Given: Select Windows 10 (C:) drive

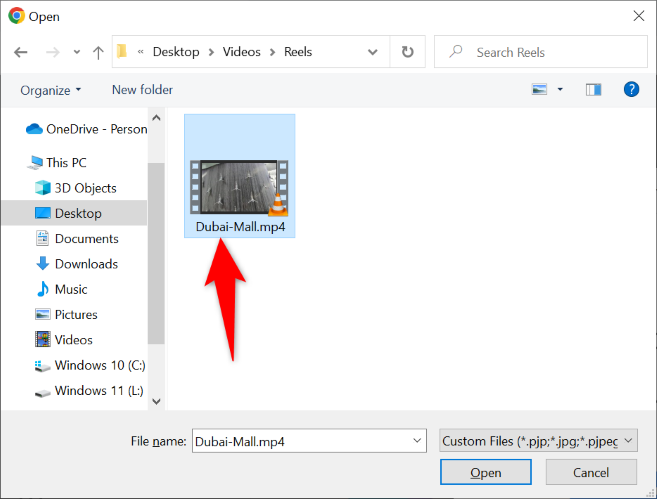Looking at the screenshot, I should [x=90, y=365].
